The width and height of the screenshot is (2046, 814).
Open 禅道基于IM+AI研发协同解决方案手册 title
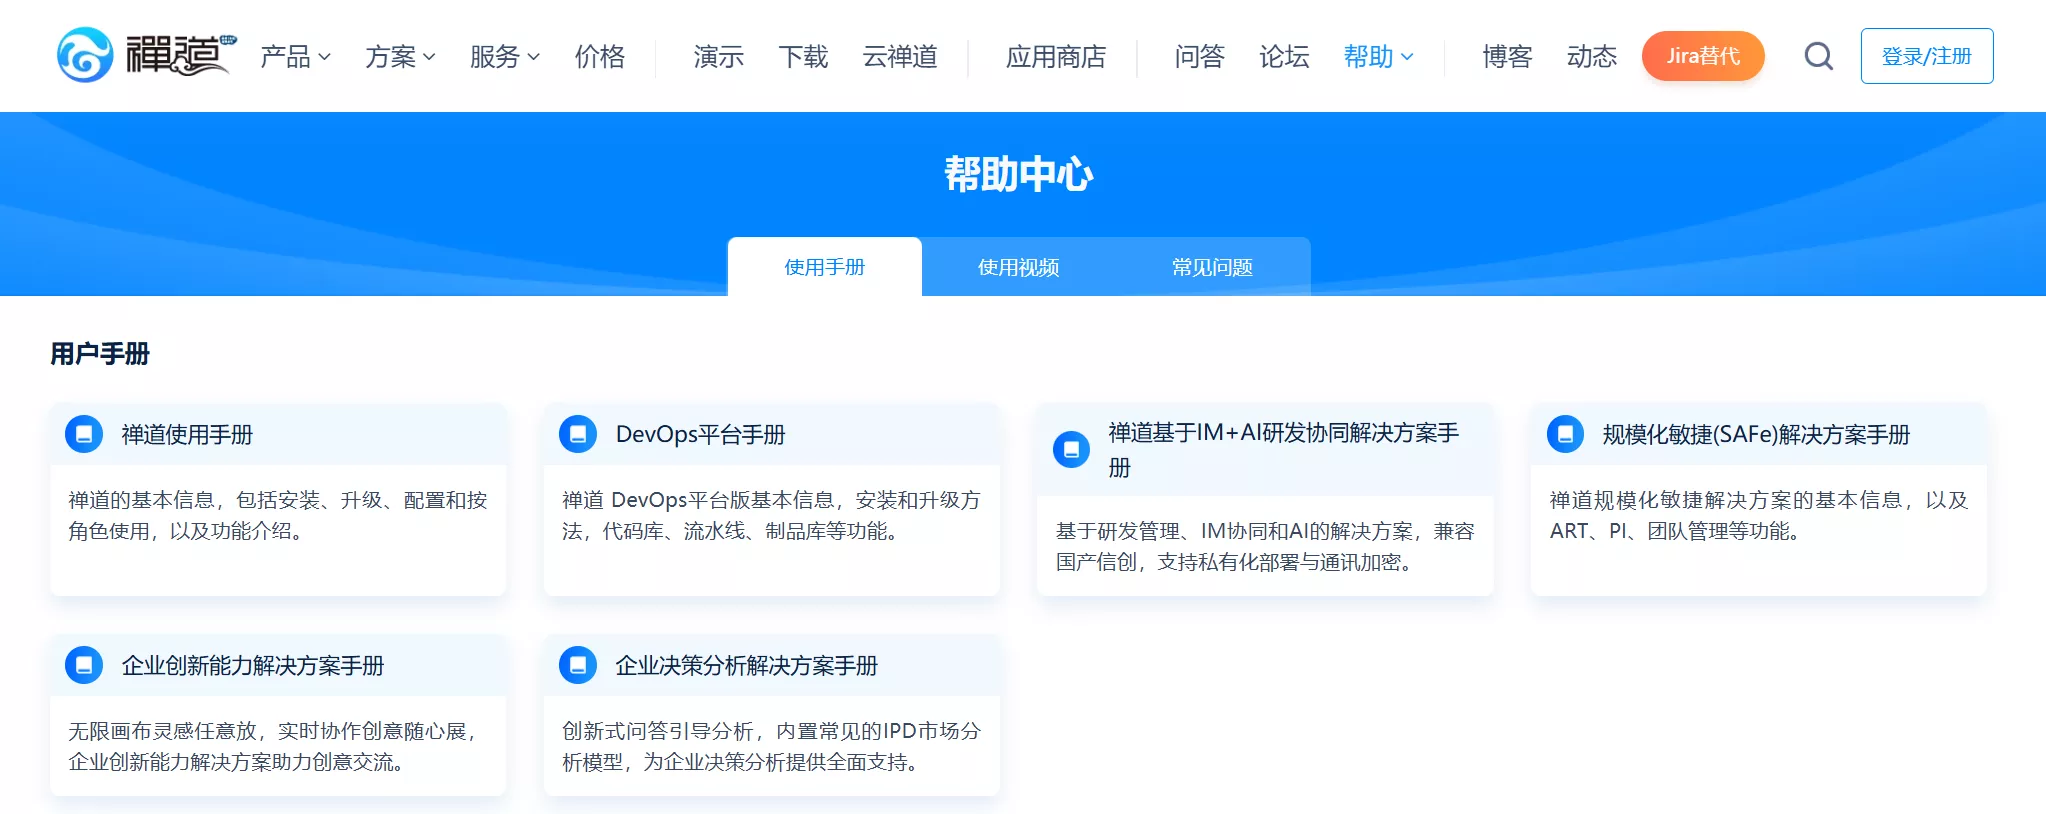coord(1284,450)
